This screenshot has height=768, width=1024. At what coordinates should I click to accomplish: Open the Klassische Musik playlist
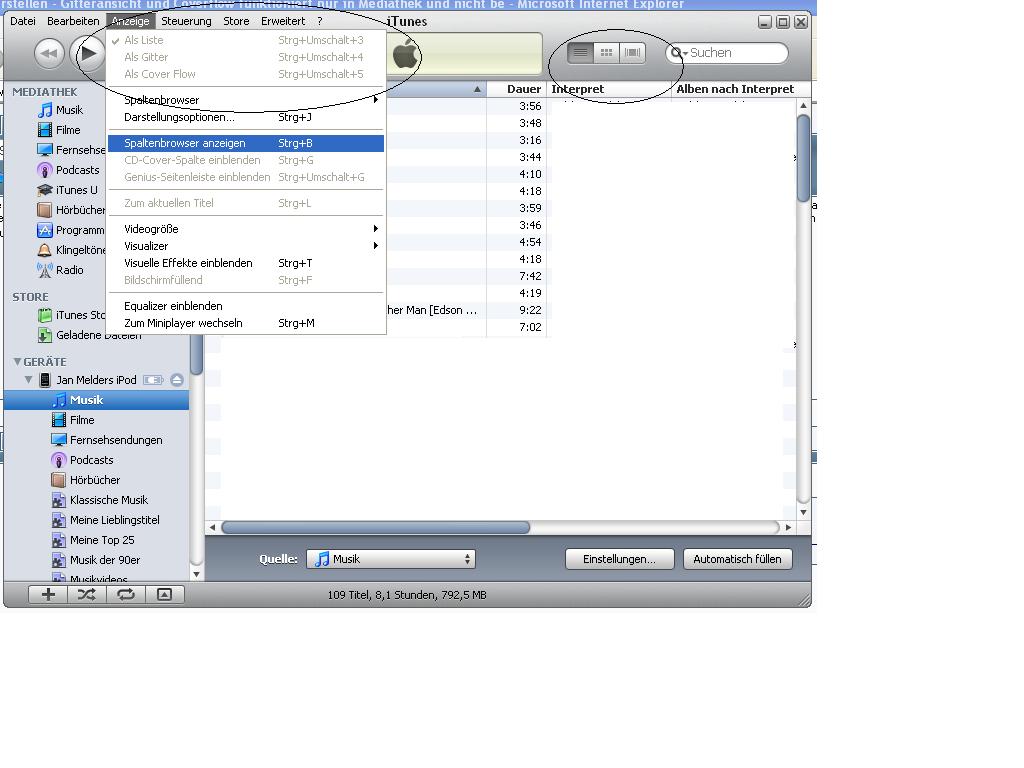(x=99, y=500)
